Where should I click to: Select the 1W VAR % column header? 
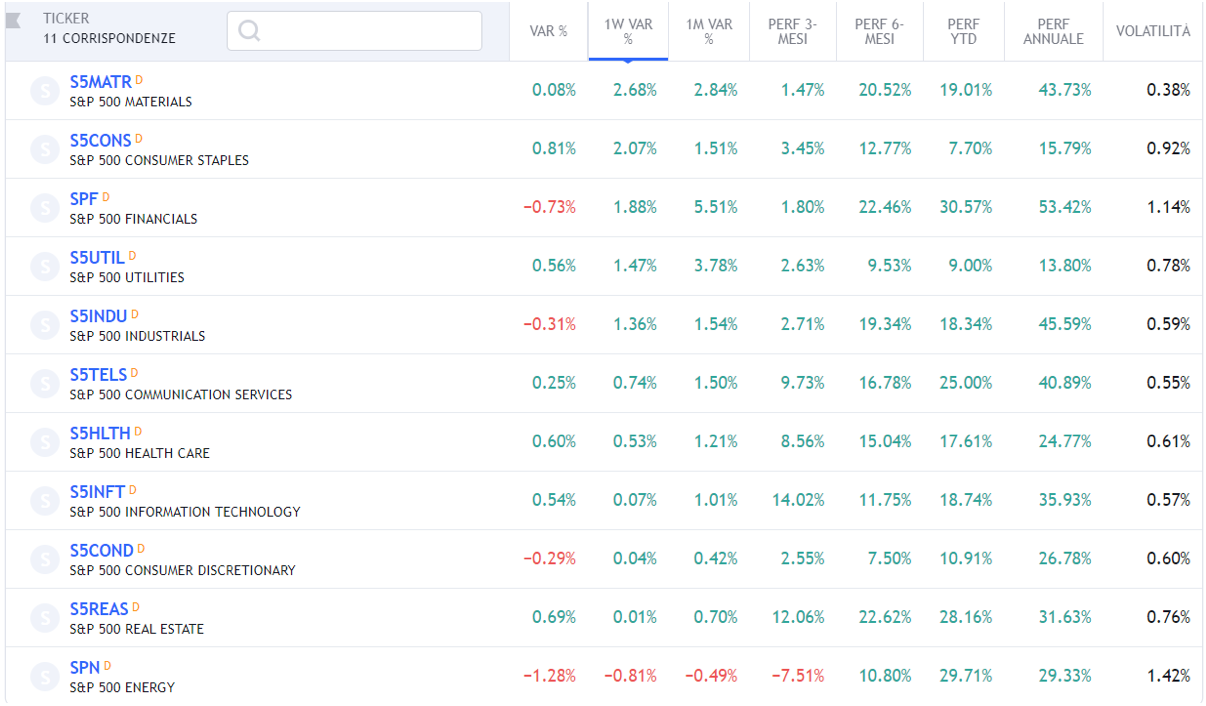click(628, 31)
